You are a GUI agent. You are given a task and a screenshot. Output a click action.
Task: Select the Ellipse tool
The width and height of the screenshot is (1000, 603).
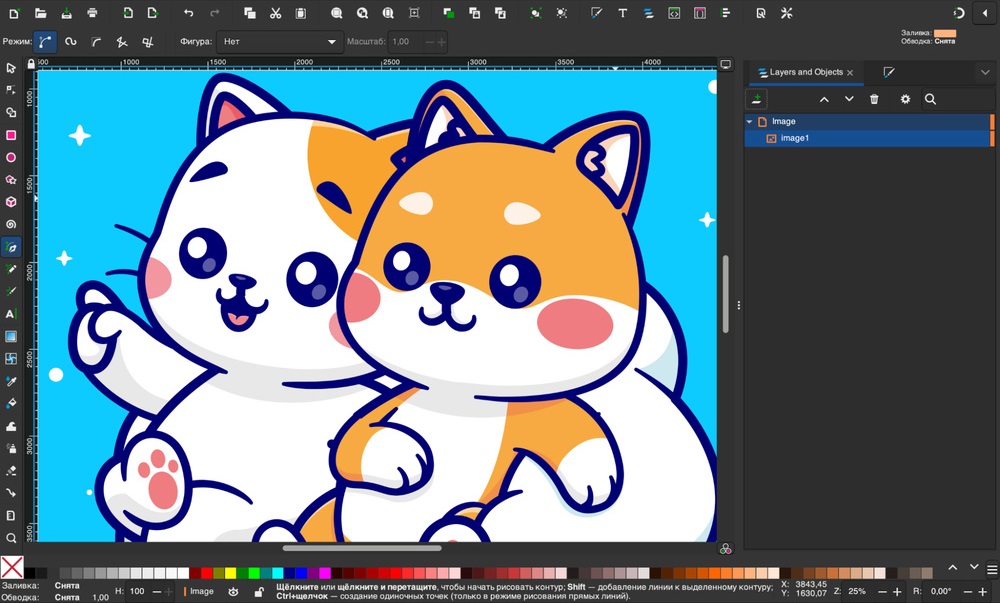[12, 156]
